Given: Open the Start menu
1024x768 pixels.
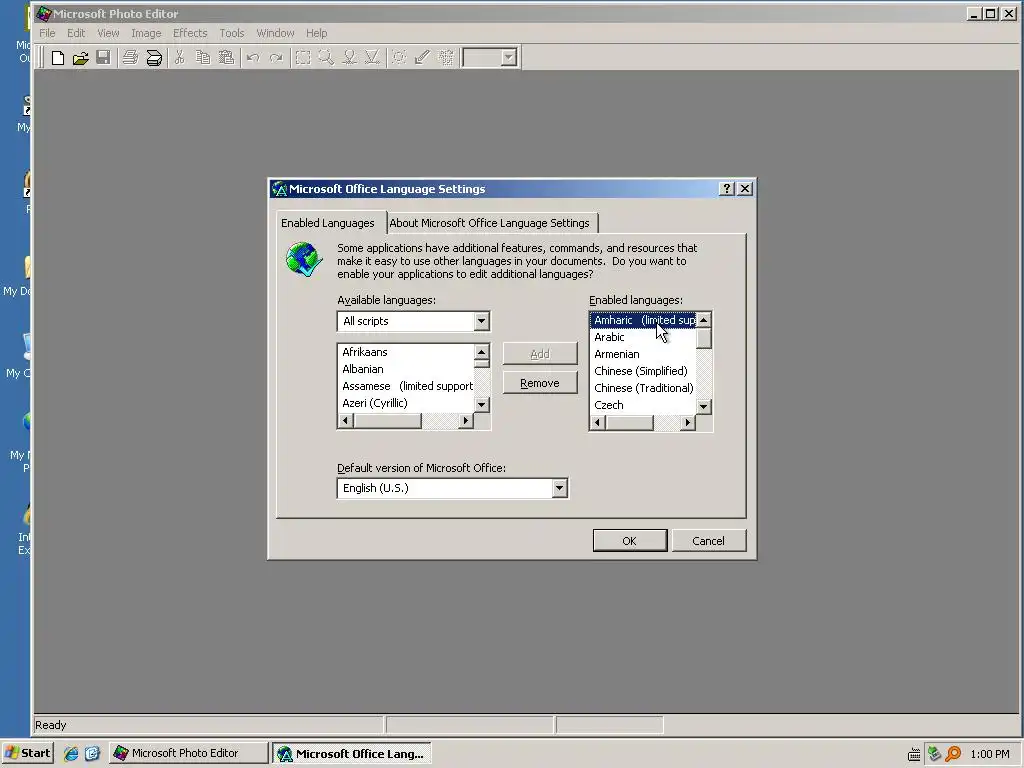Looking at the screenshot, I should point(27,753).
